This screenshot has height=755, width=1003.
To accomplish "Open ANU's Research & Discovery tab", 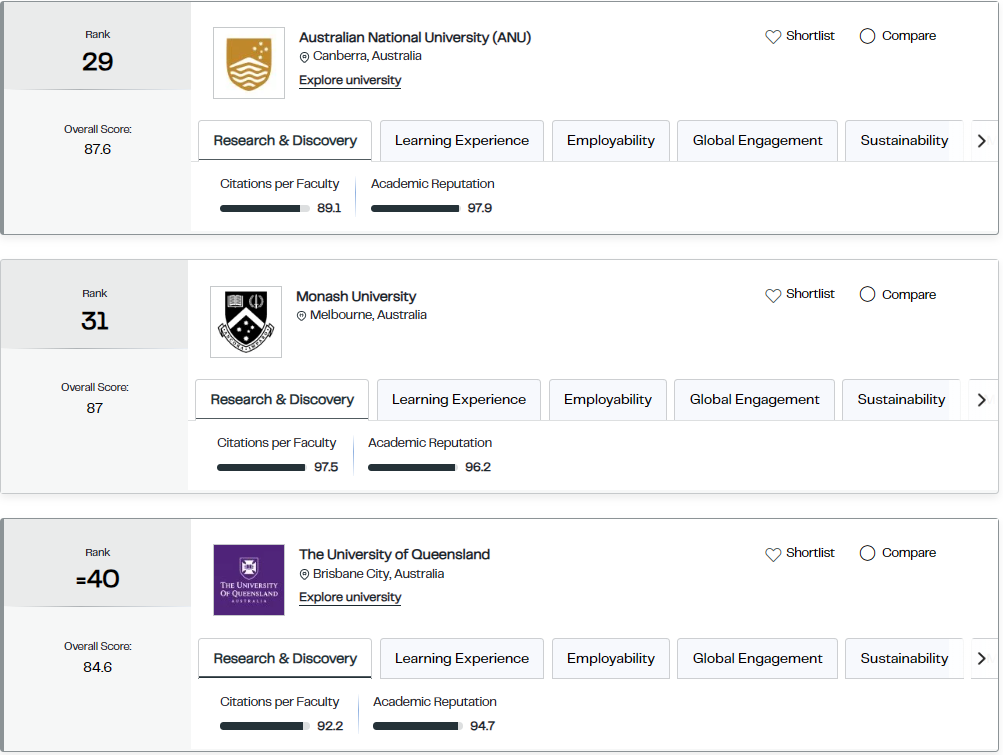I will pos(285,141).
